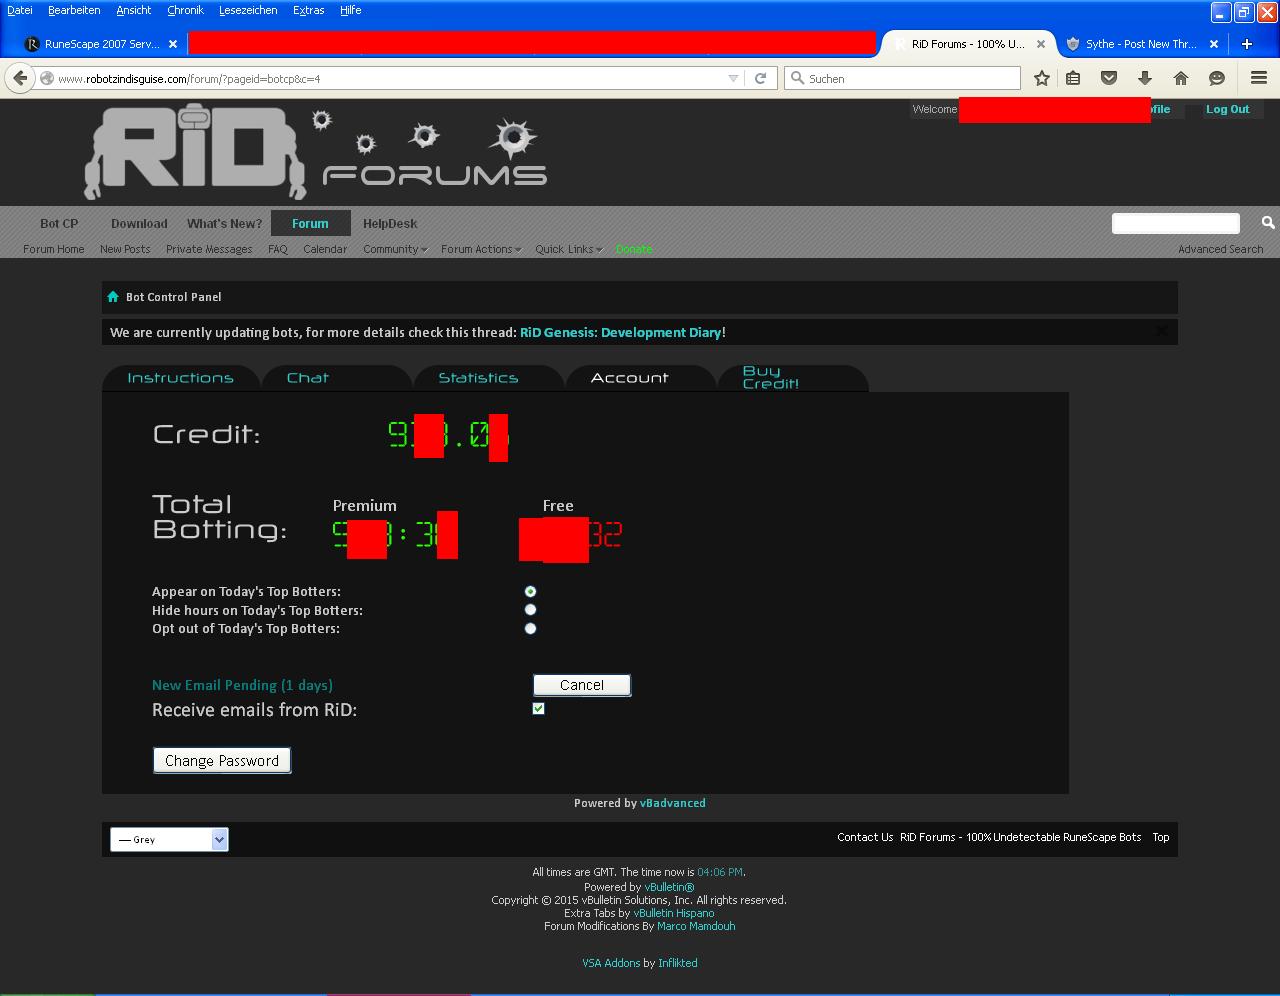Go to browser home page icon
This screenshot has width=1280, height=996.
click(x=1181, y=78)
